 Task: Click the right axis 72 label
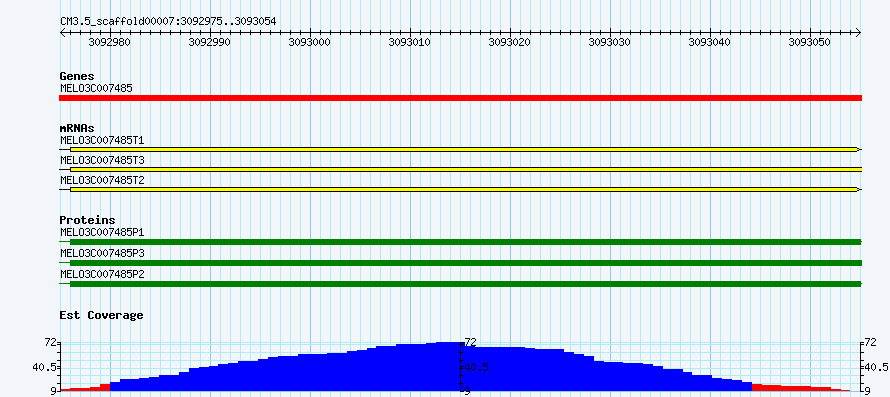[871, 342]
